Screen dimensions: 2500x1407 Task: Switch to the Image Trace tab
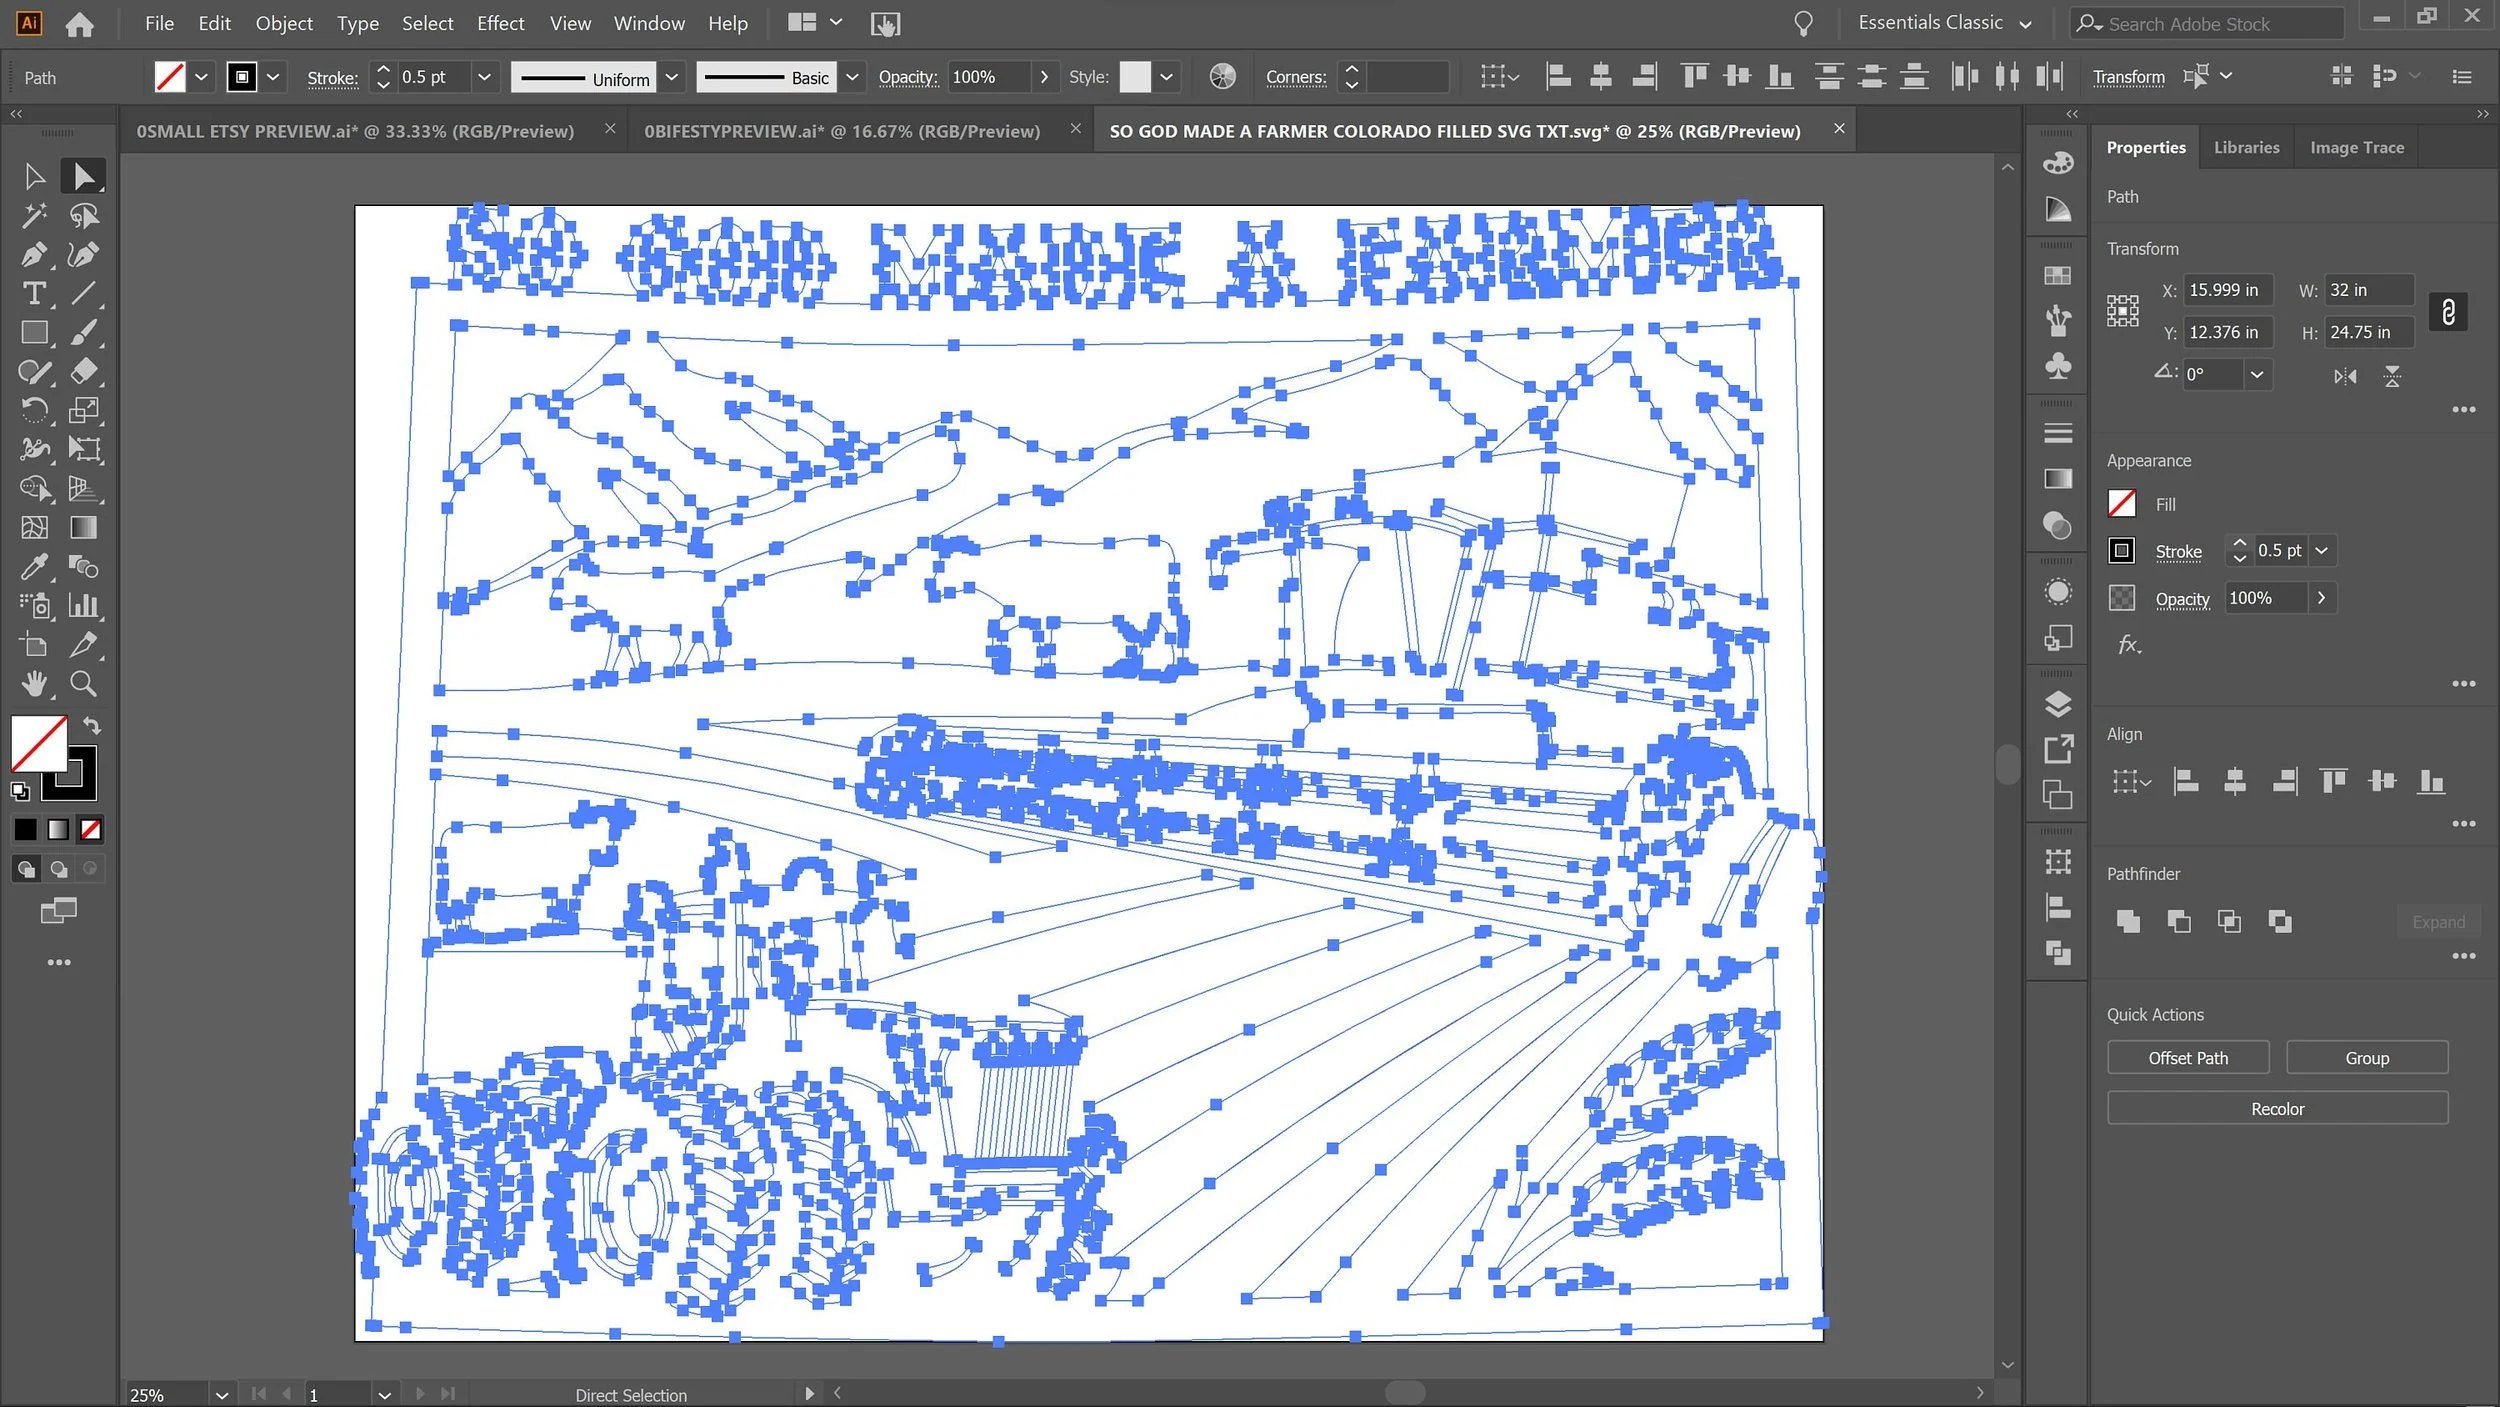(2356, 148)
